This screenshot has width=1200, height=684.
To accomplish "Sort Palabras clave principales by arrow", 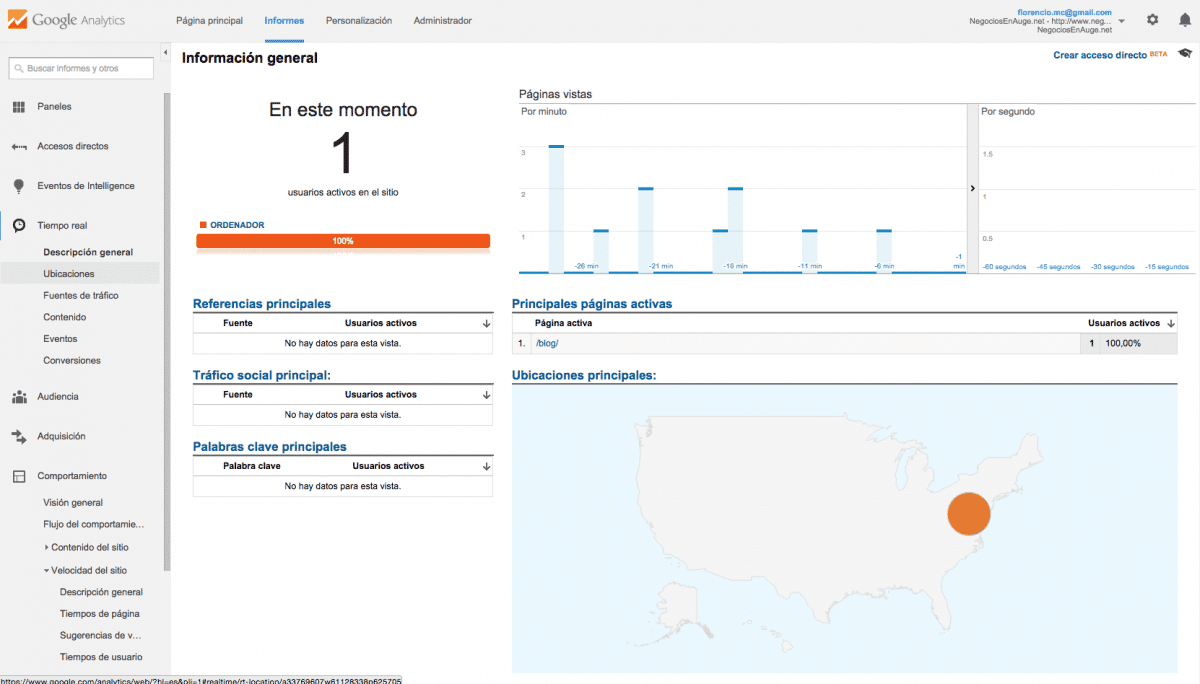I will (486, 466).
